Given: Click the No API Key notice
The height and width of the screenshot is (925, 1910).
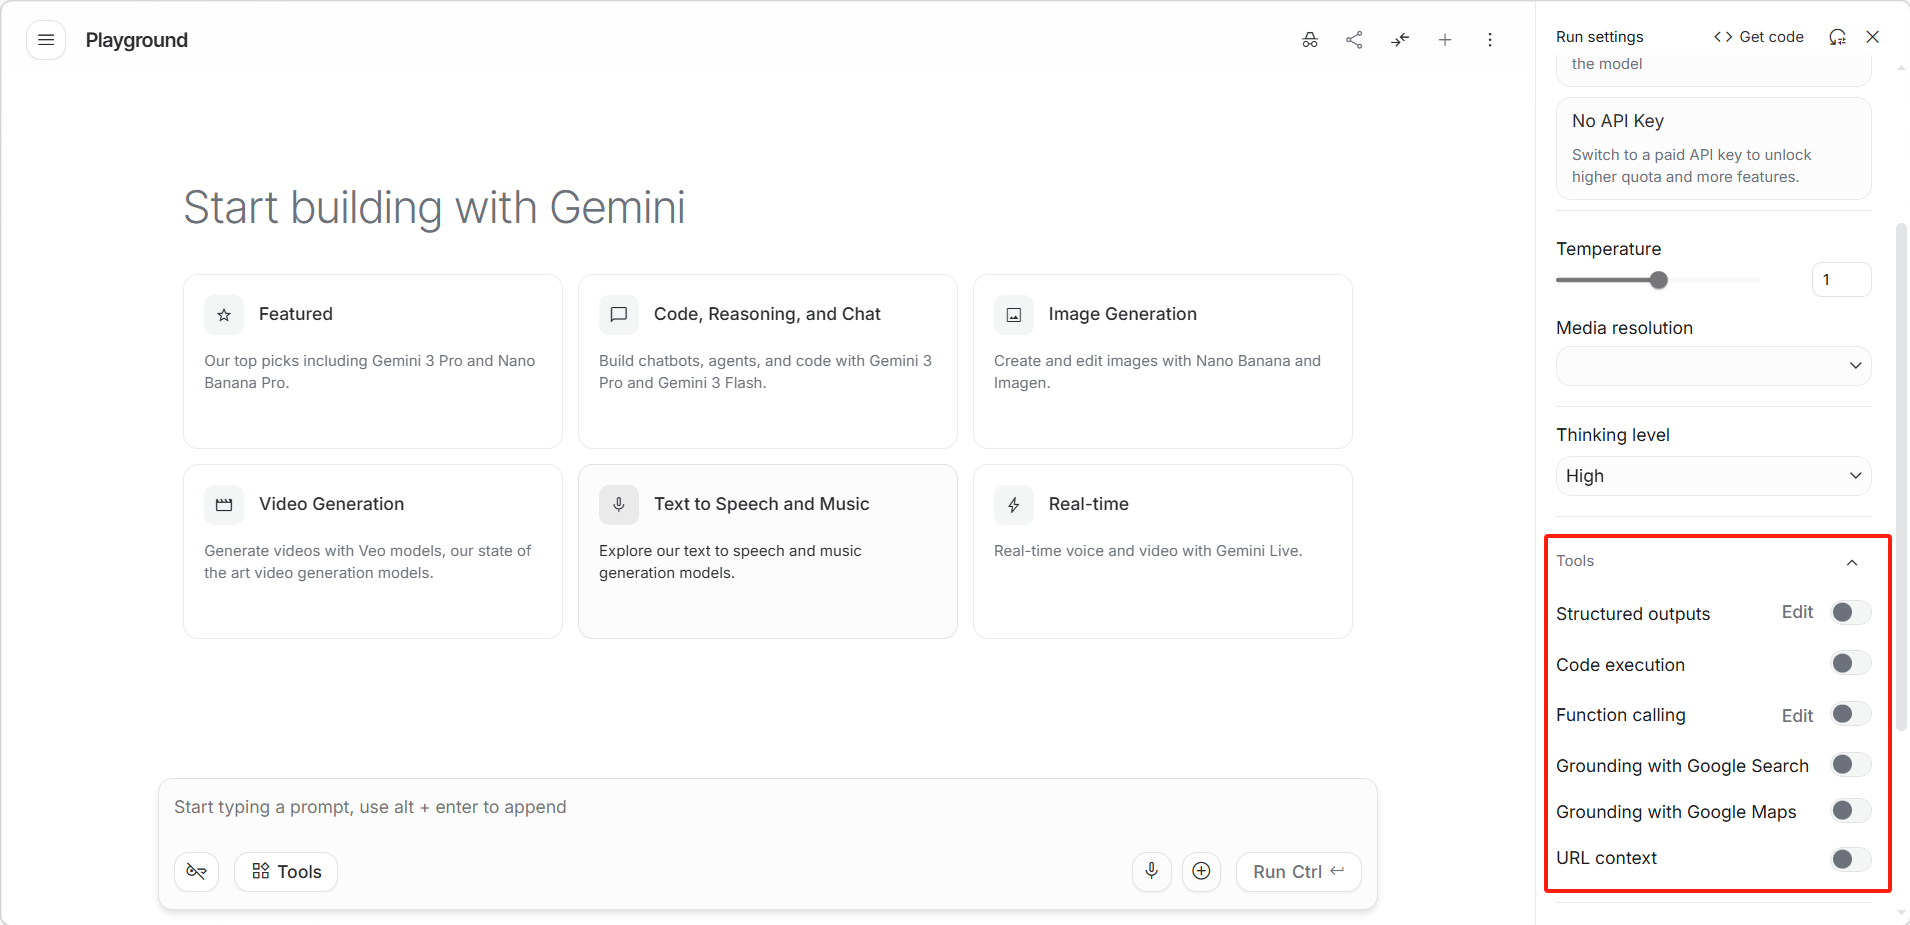Looking at the screenshot, I should [1714, 148].
